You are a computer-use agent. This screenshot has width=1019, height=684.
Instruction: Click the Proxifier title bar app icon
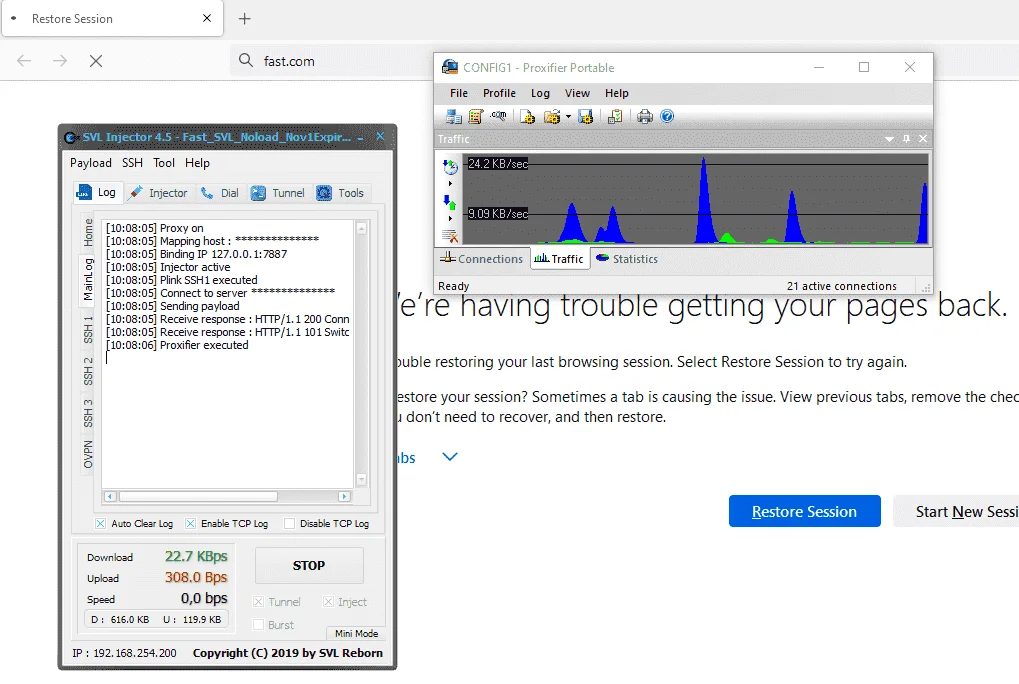click(450, 67)
